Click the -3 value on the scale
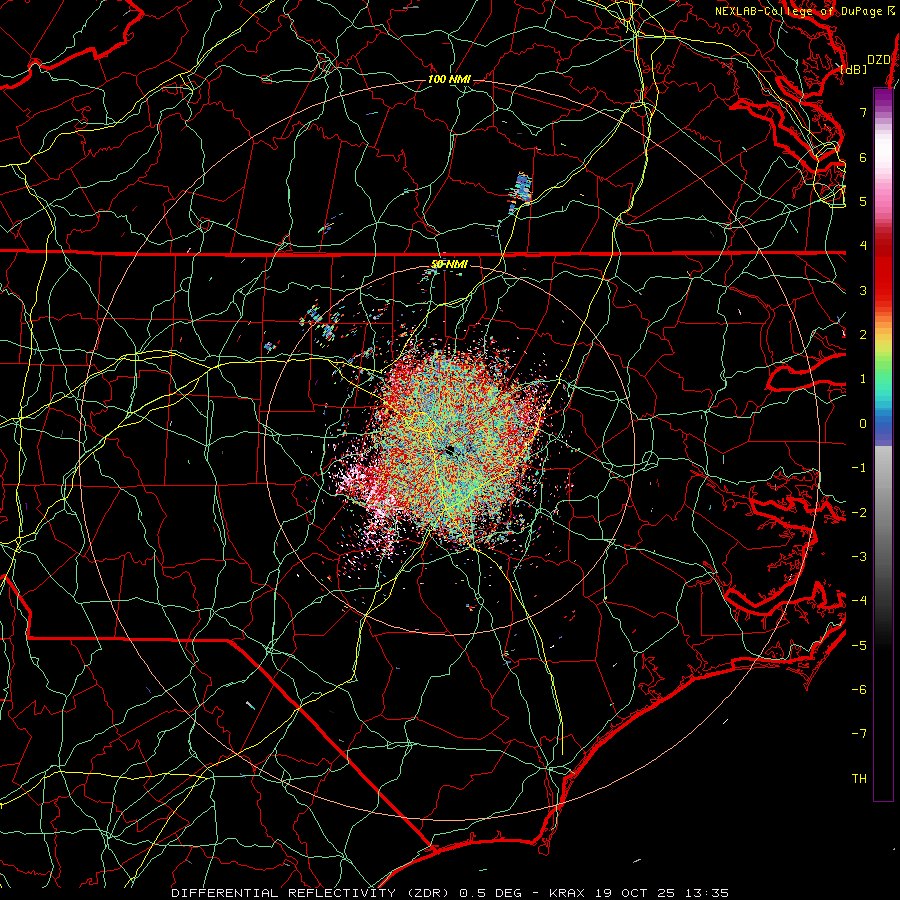Image resolution: width=900 pixels, height=900 pixels. pyautogui.click(x=859, y=557)
